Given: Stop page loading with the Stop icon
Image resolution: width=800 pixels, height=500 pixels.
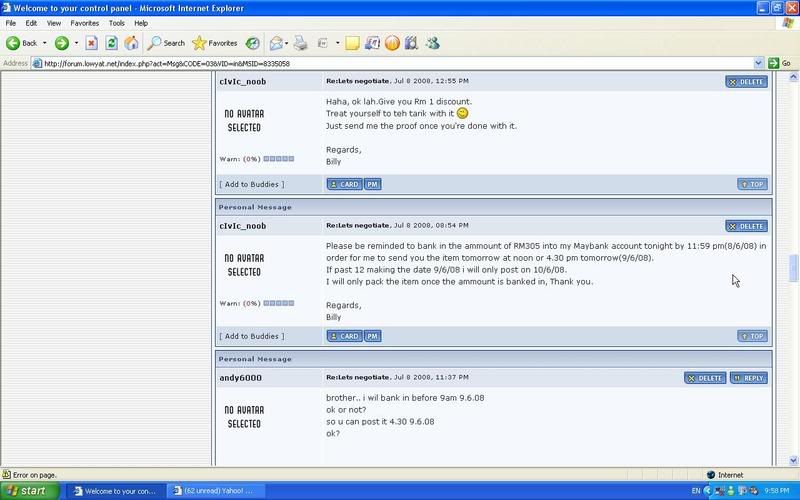Looking at the screenshot, I should (x=91, y=43).
